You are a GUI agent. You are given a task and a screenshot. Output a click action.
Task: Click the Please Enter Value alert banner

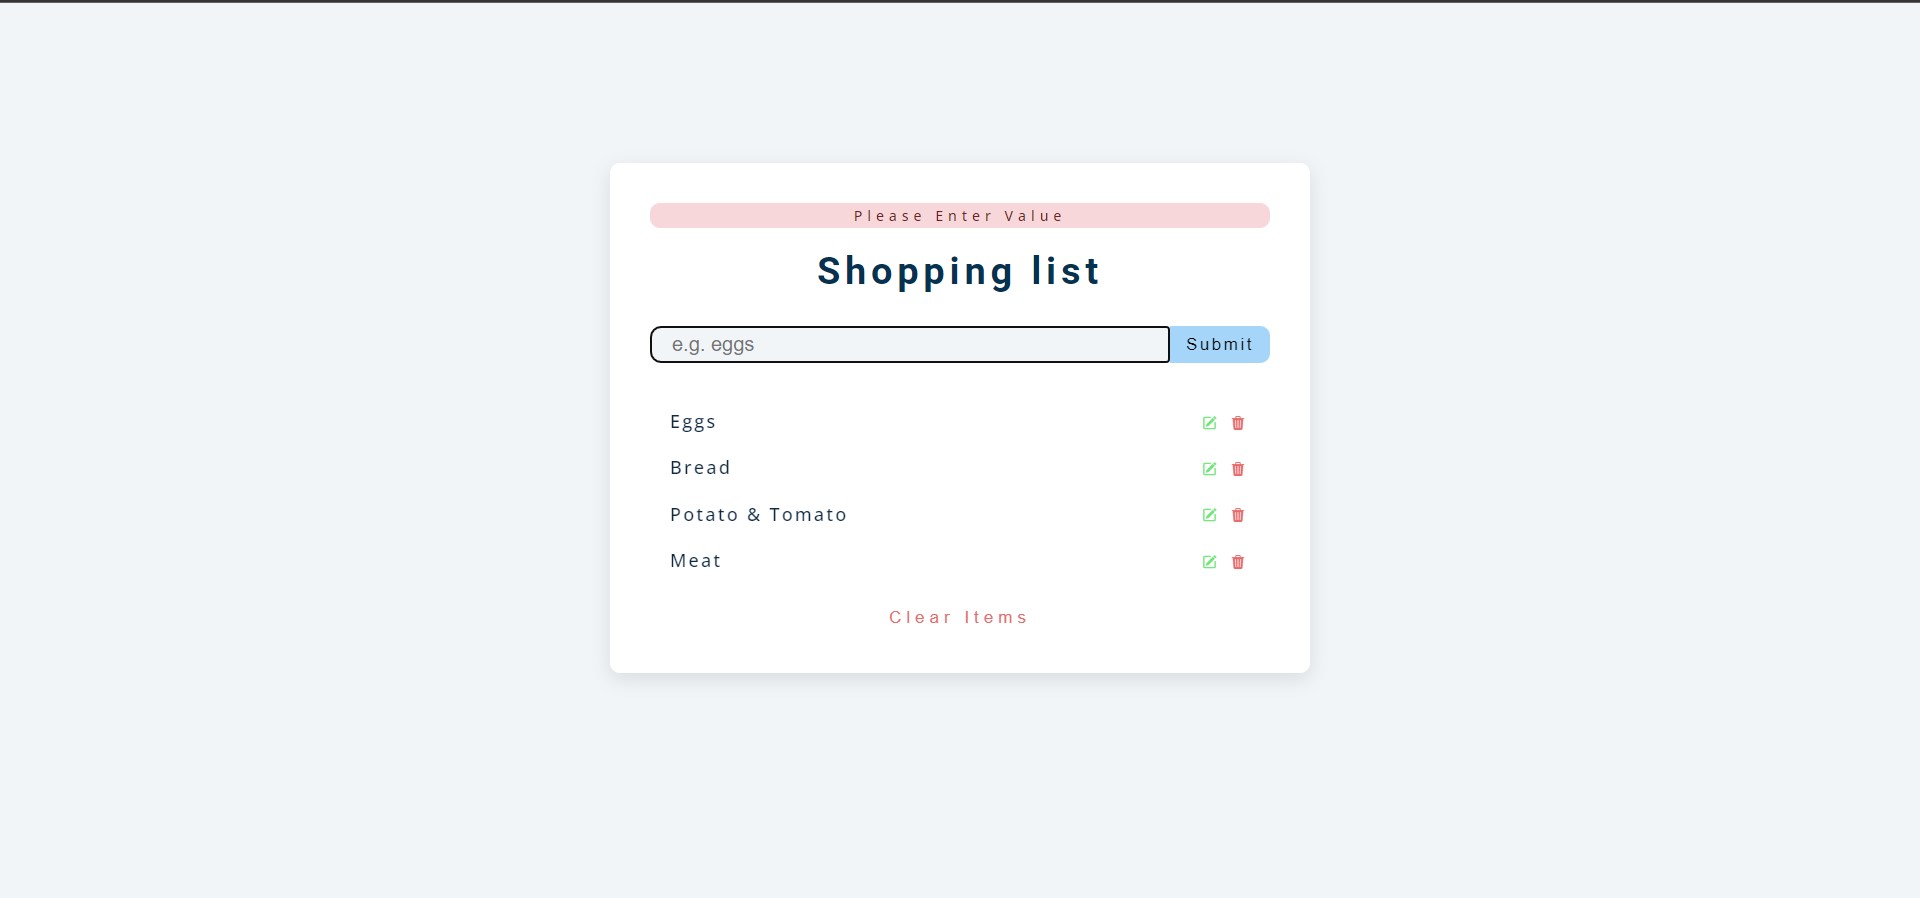coord(958,215)
